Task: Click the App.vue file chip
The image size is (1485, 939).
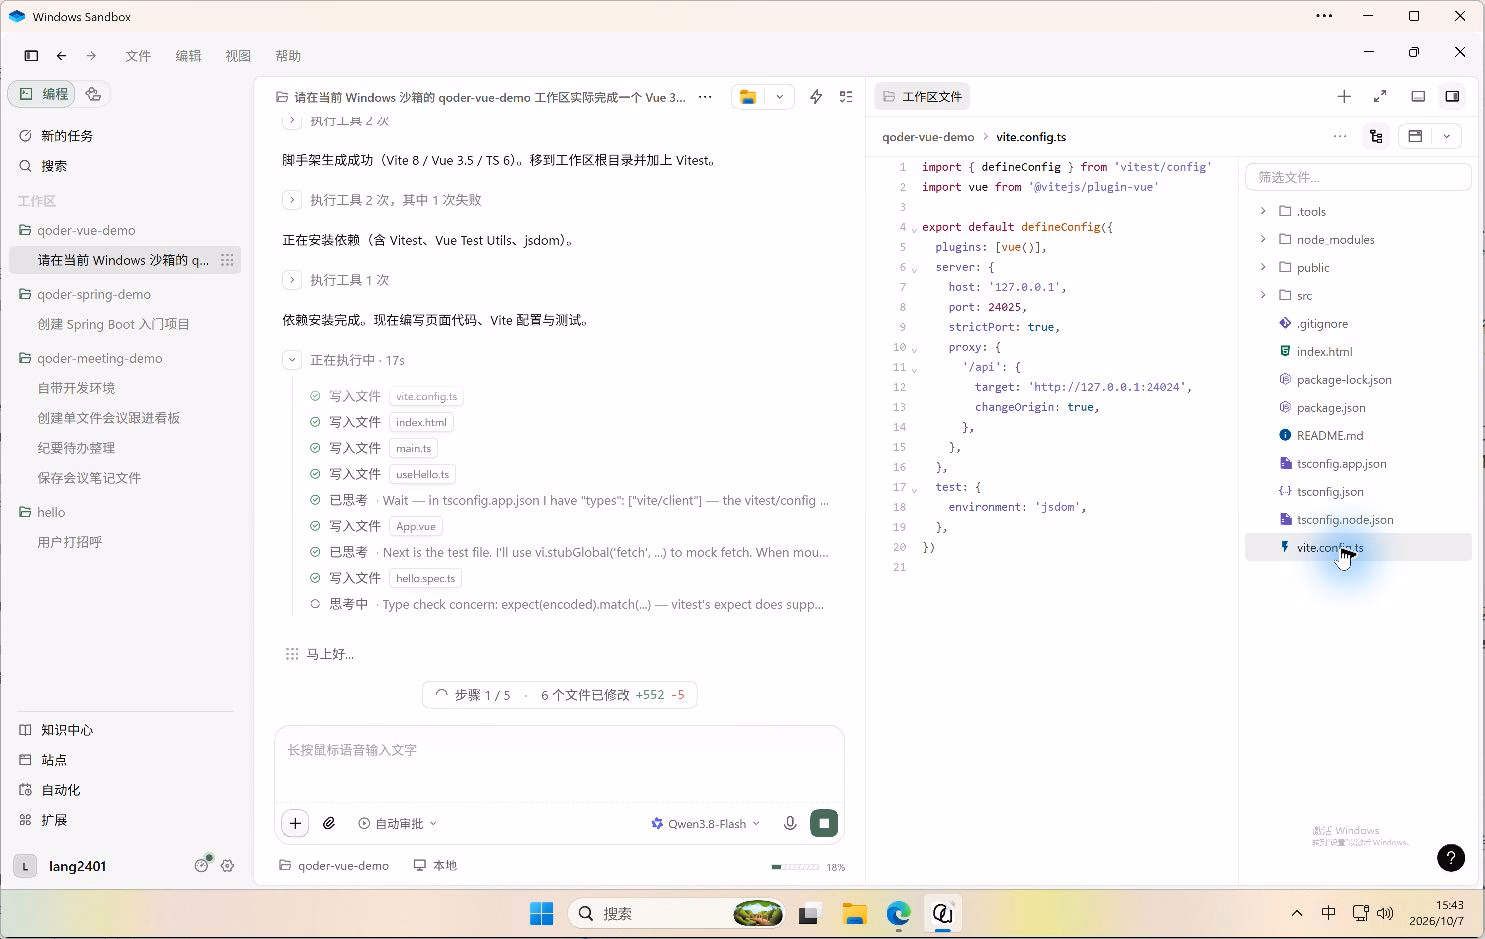Action: point(415,526)
